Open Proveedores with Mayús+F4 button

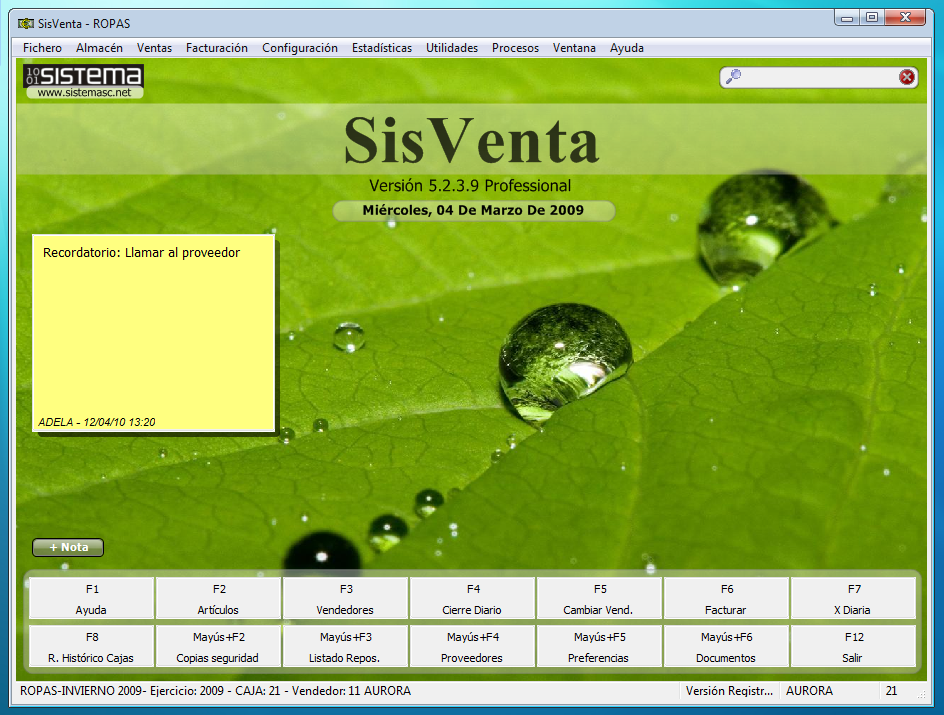[473, 646]
